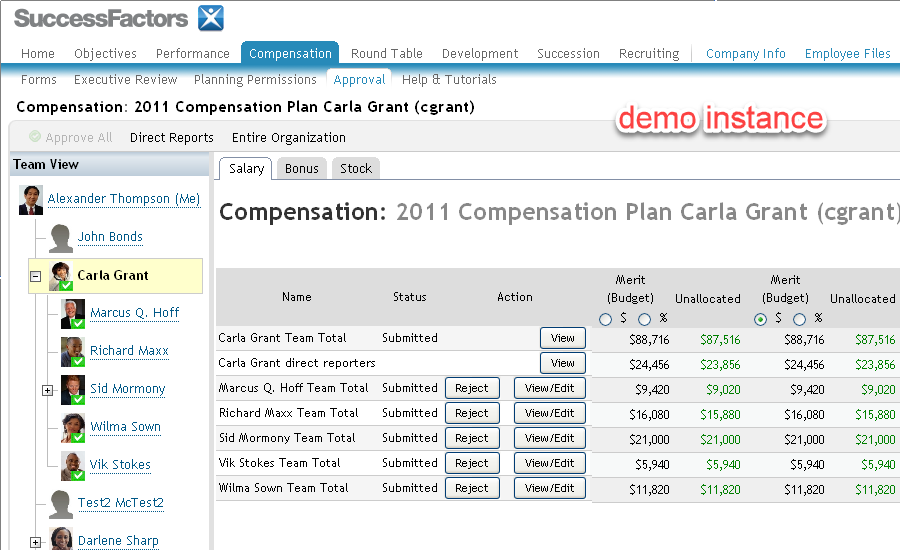Reject Vik Stokes Team Total
This screenshot has width=900, height=550.
point(472,463)
